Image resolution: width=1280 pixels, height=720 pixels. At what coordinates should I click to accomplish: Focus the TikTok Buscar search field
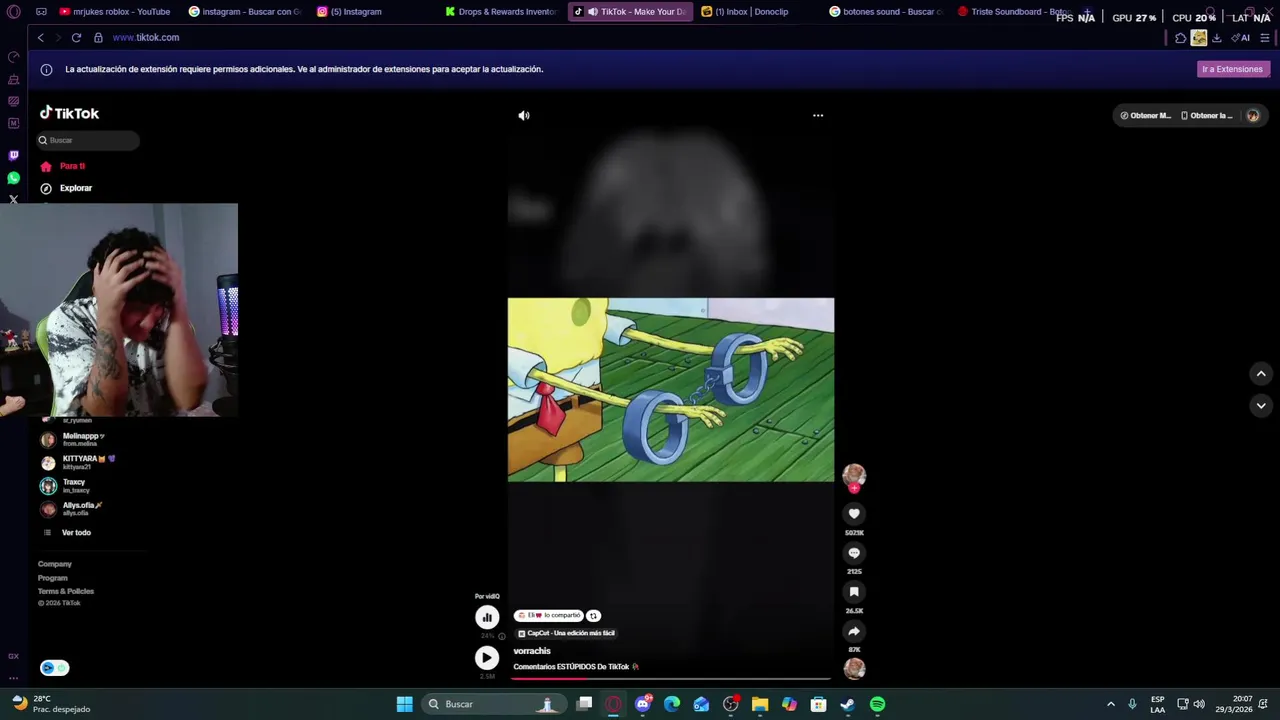(88, 140)
